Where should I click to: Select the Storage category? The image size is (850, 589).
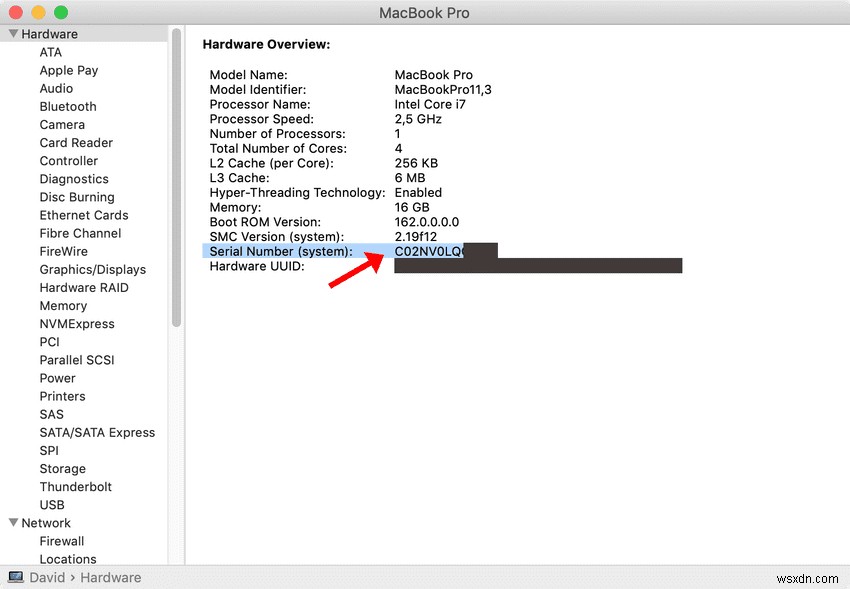point(62,468)
